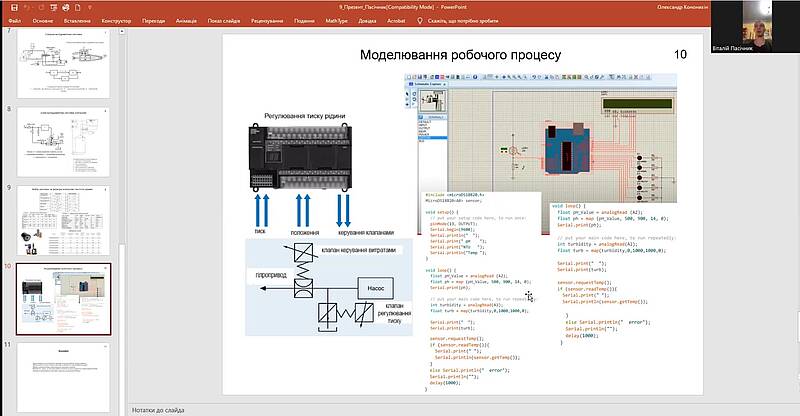
Task: Click the left code block with setup function
Action: 480,291
